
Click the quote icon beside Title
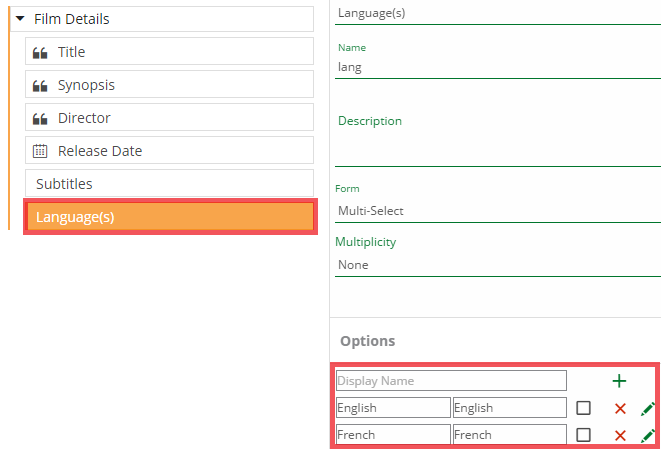coord(41,52)
